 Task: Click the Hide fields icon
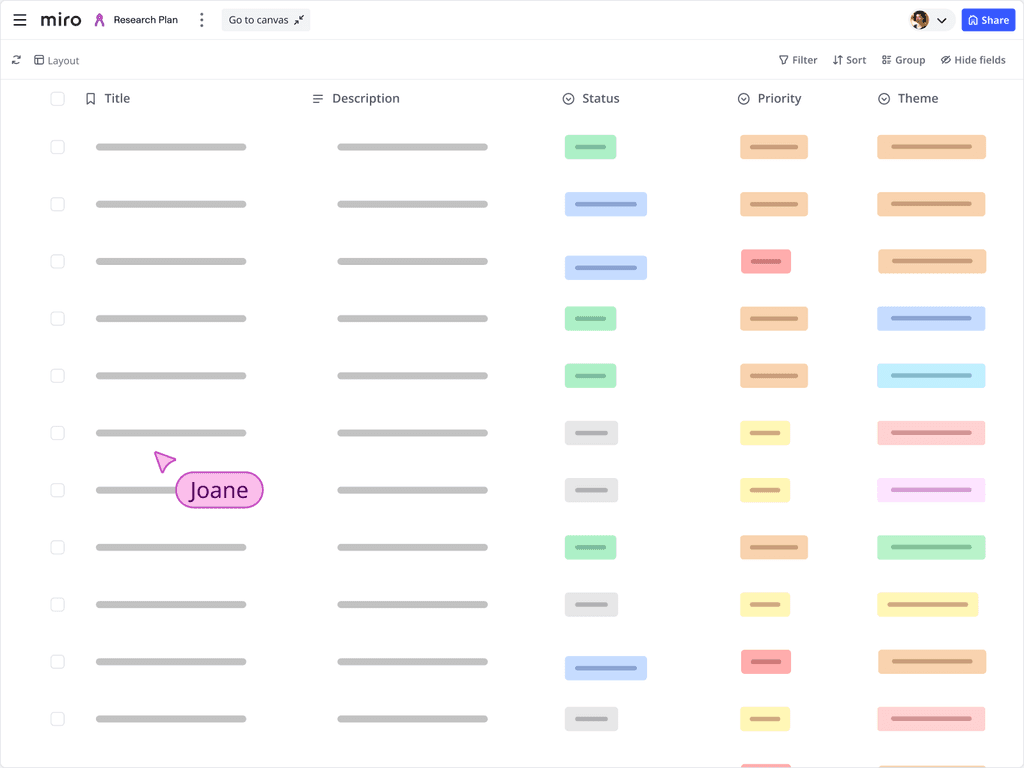click(x=944, y=60)
